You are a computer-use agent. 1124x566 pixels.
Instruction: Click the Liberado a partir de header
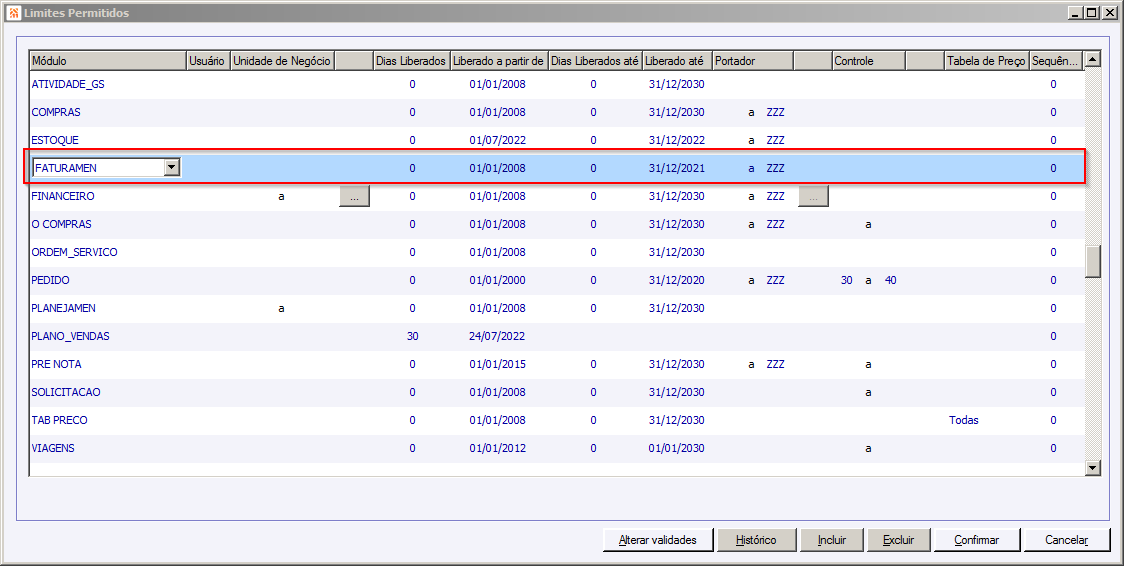click(499, 61)
